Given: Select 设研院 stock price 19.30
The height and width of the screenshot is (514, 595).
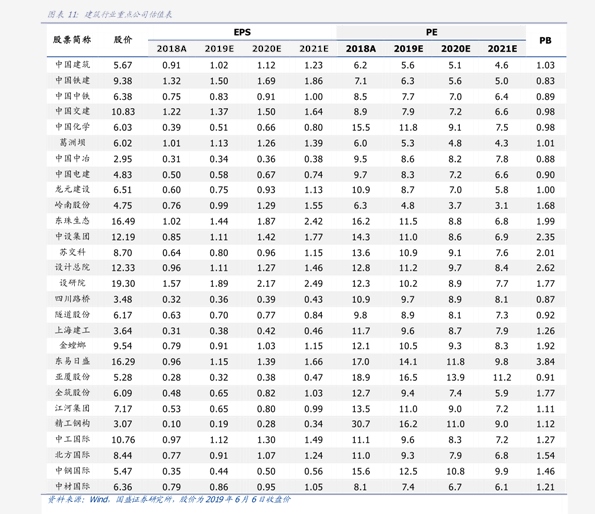Looking at the screenshot, I should [123, 284].
